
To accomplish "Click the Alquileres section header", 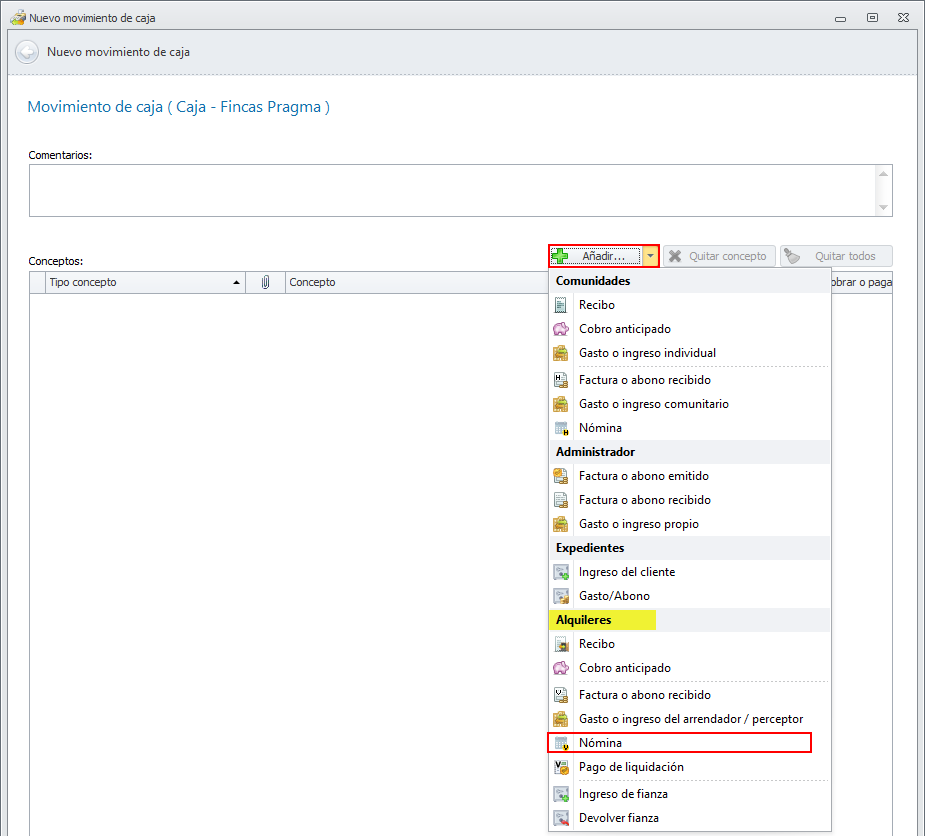I will 690,620.
